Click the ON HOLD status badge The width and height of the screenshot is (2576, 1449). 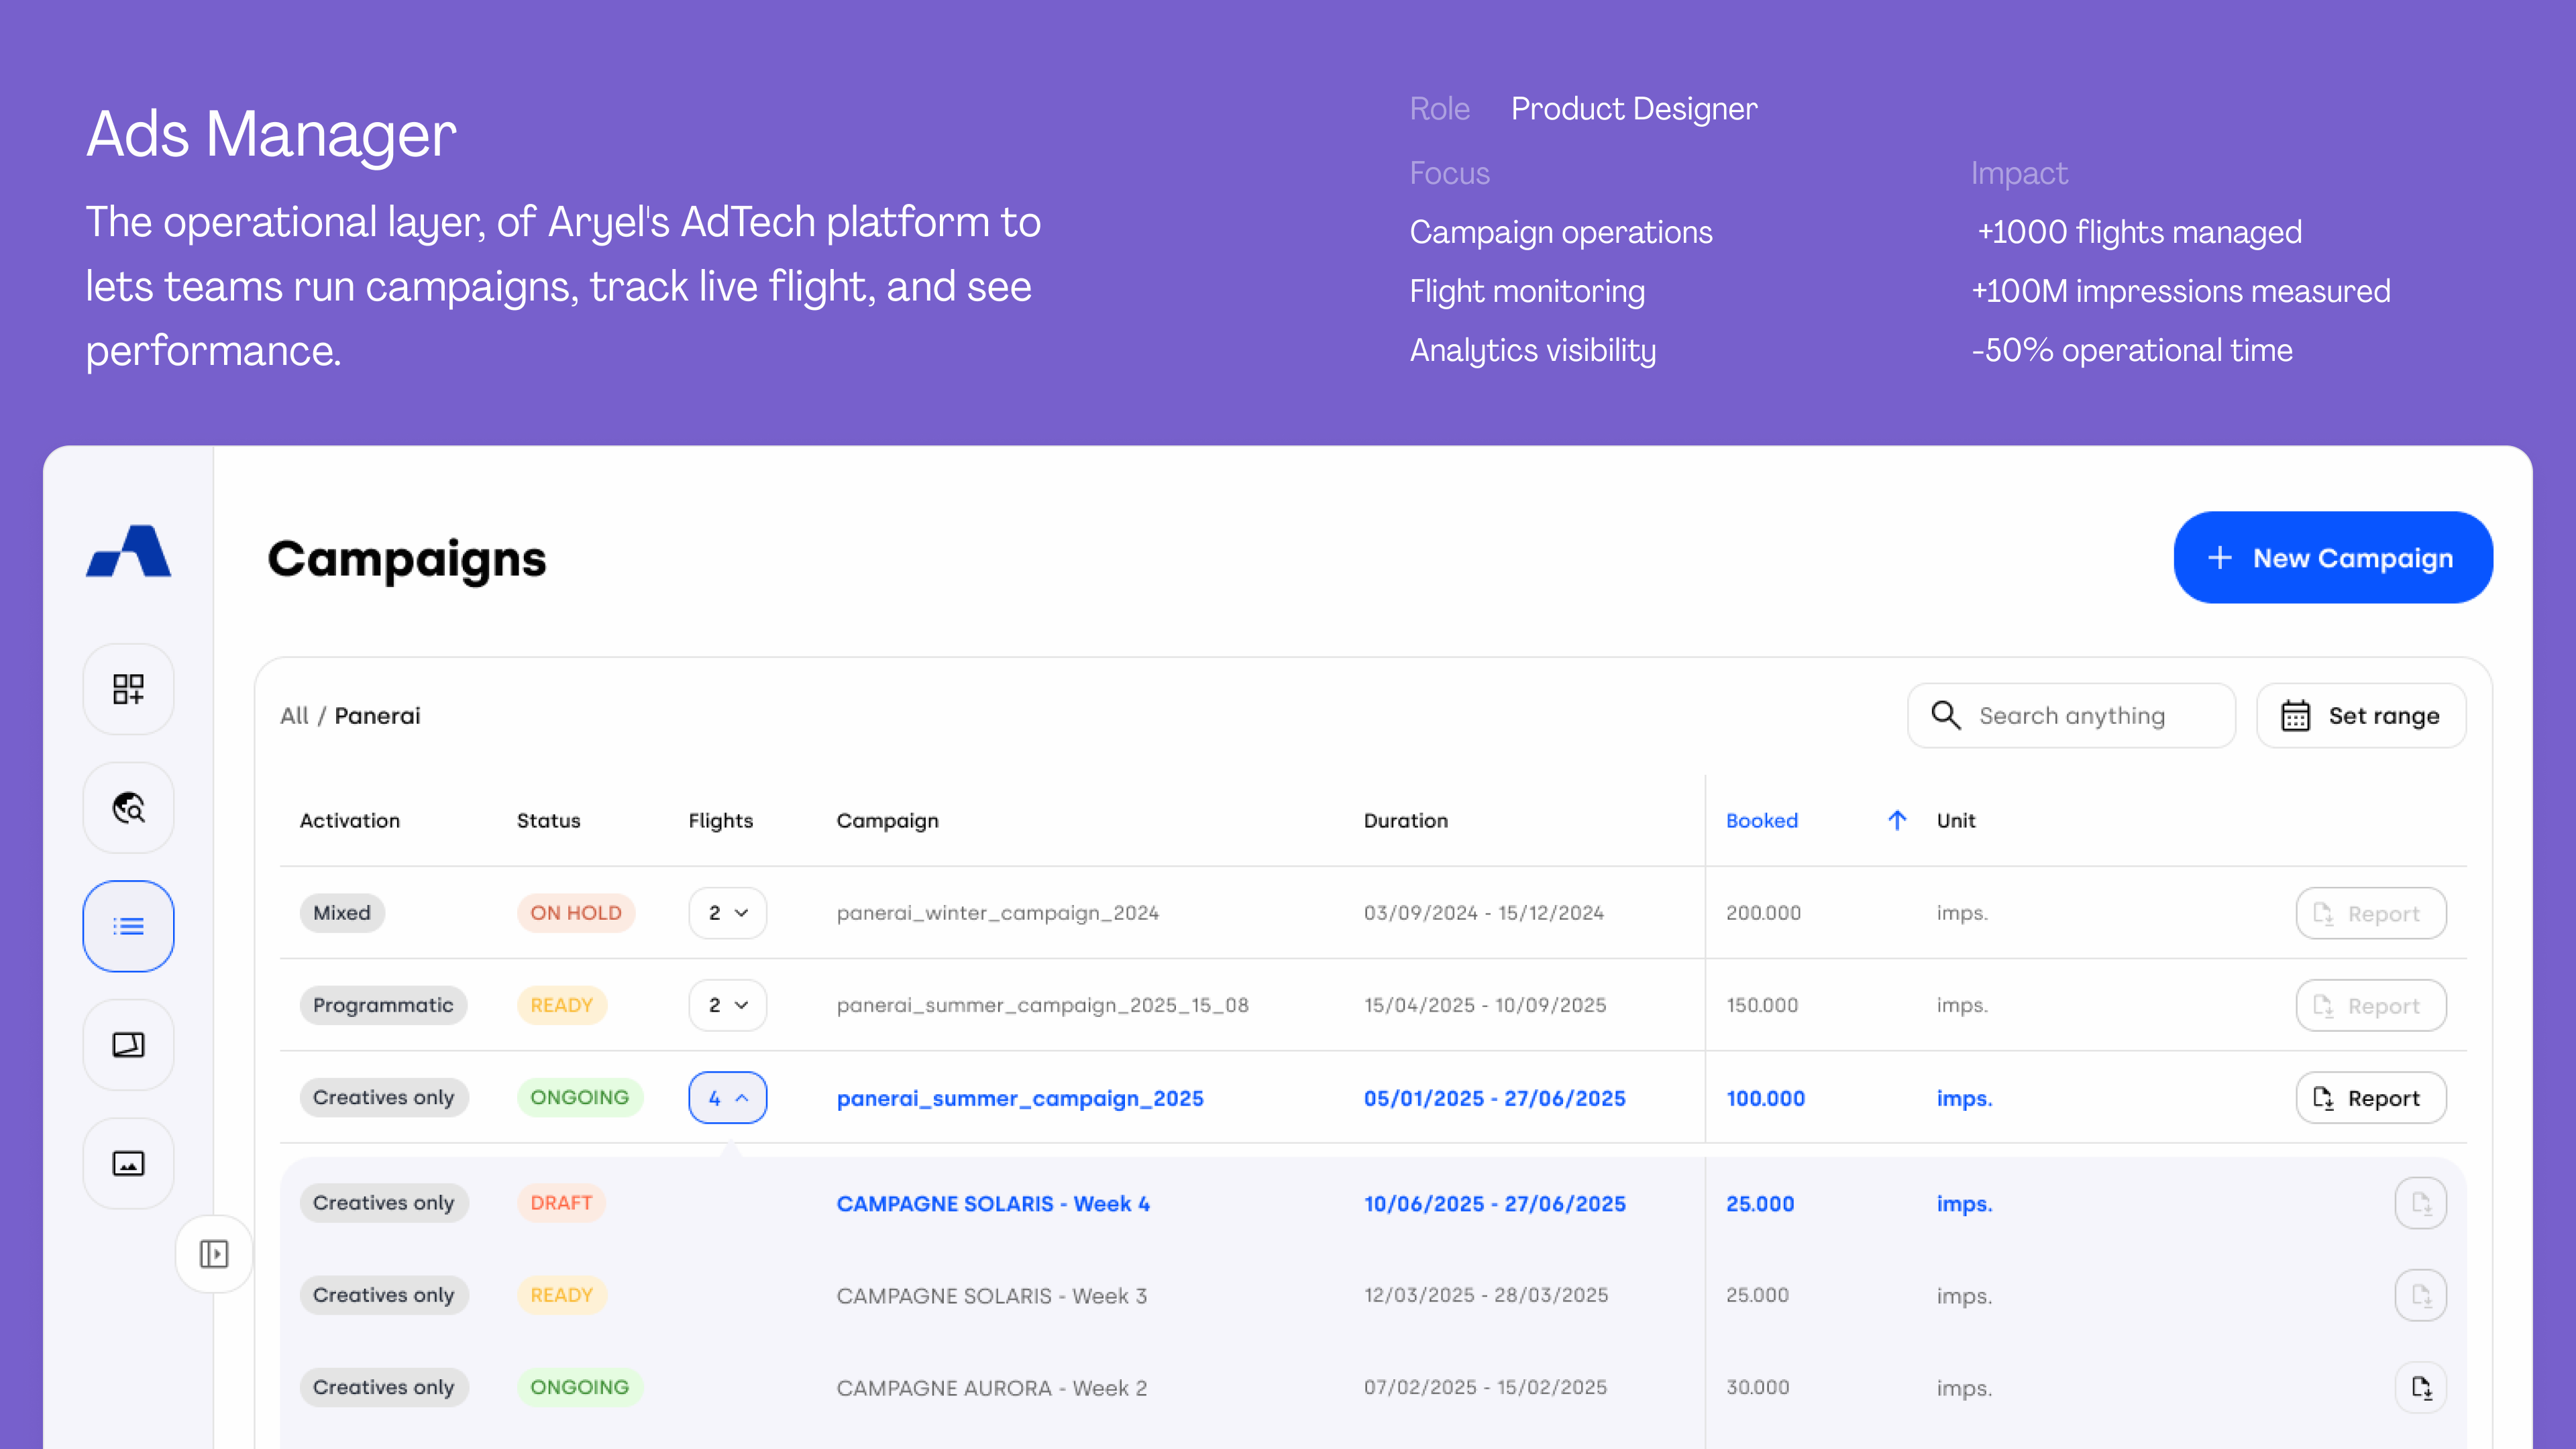click(x=576, y=913)
